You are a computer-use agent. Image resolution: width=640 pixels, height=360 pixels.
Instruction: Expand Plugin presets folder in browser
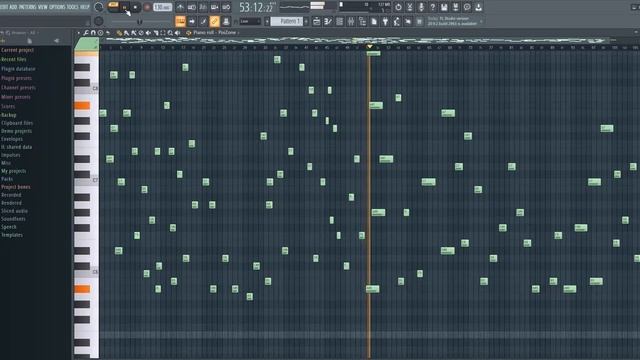click(x=16, y=78)
